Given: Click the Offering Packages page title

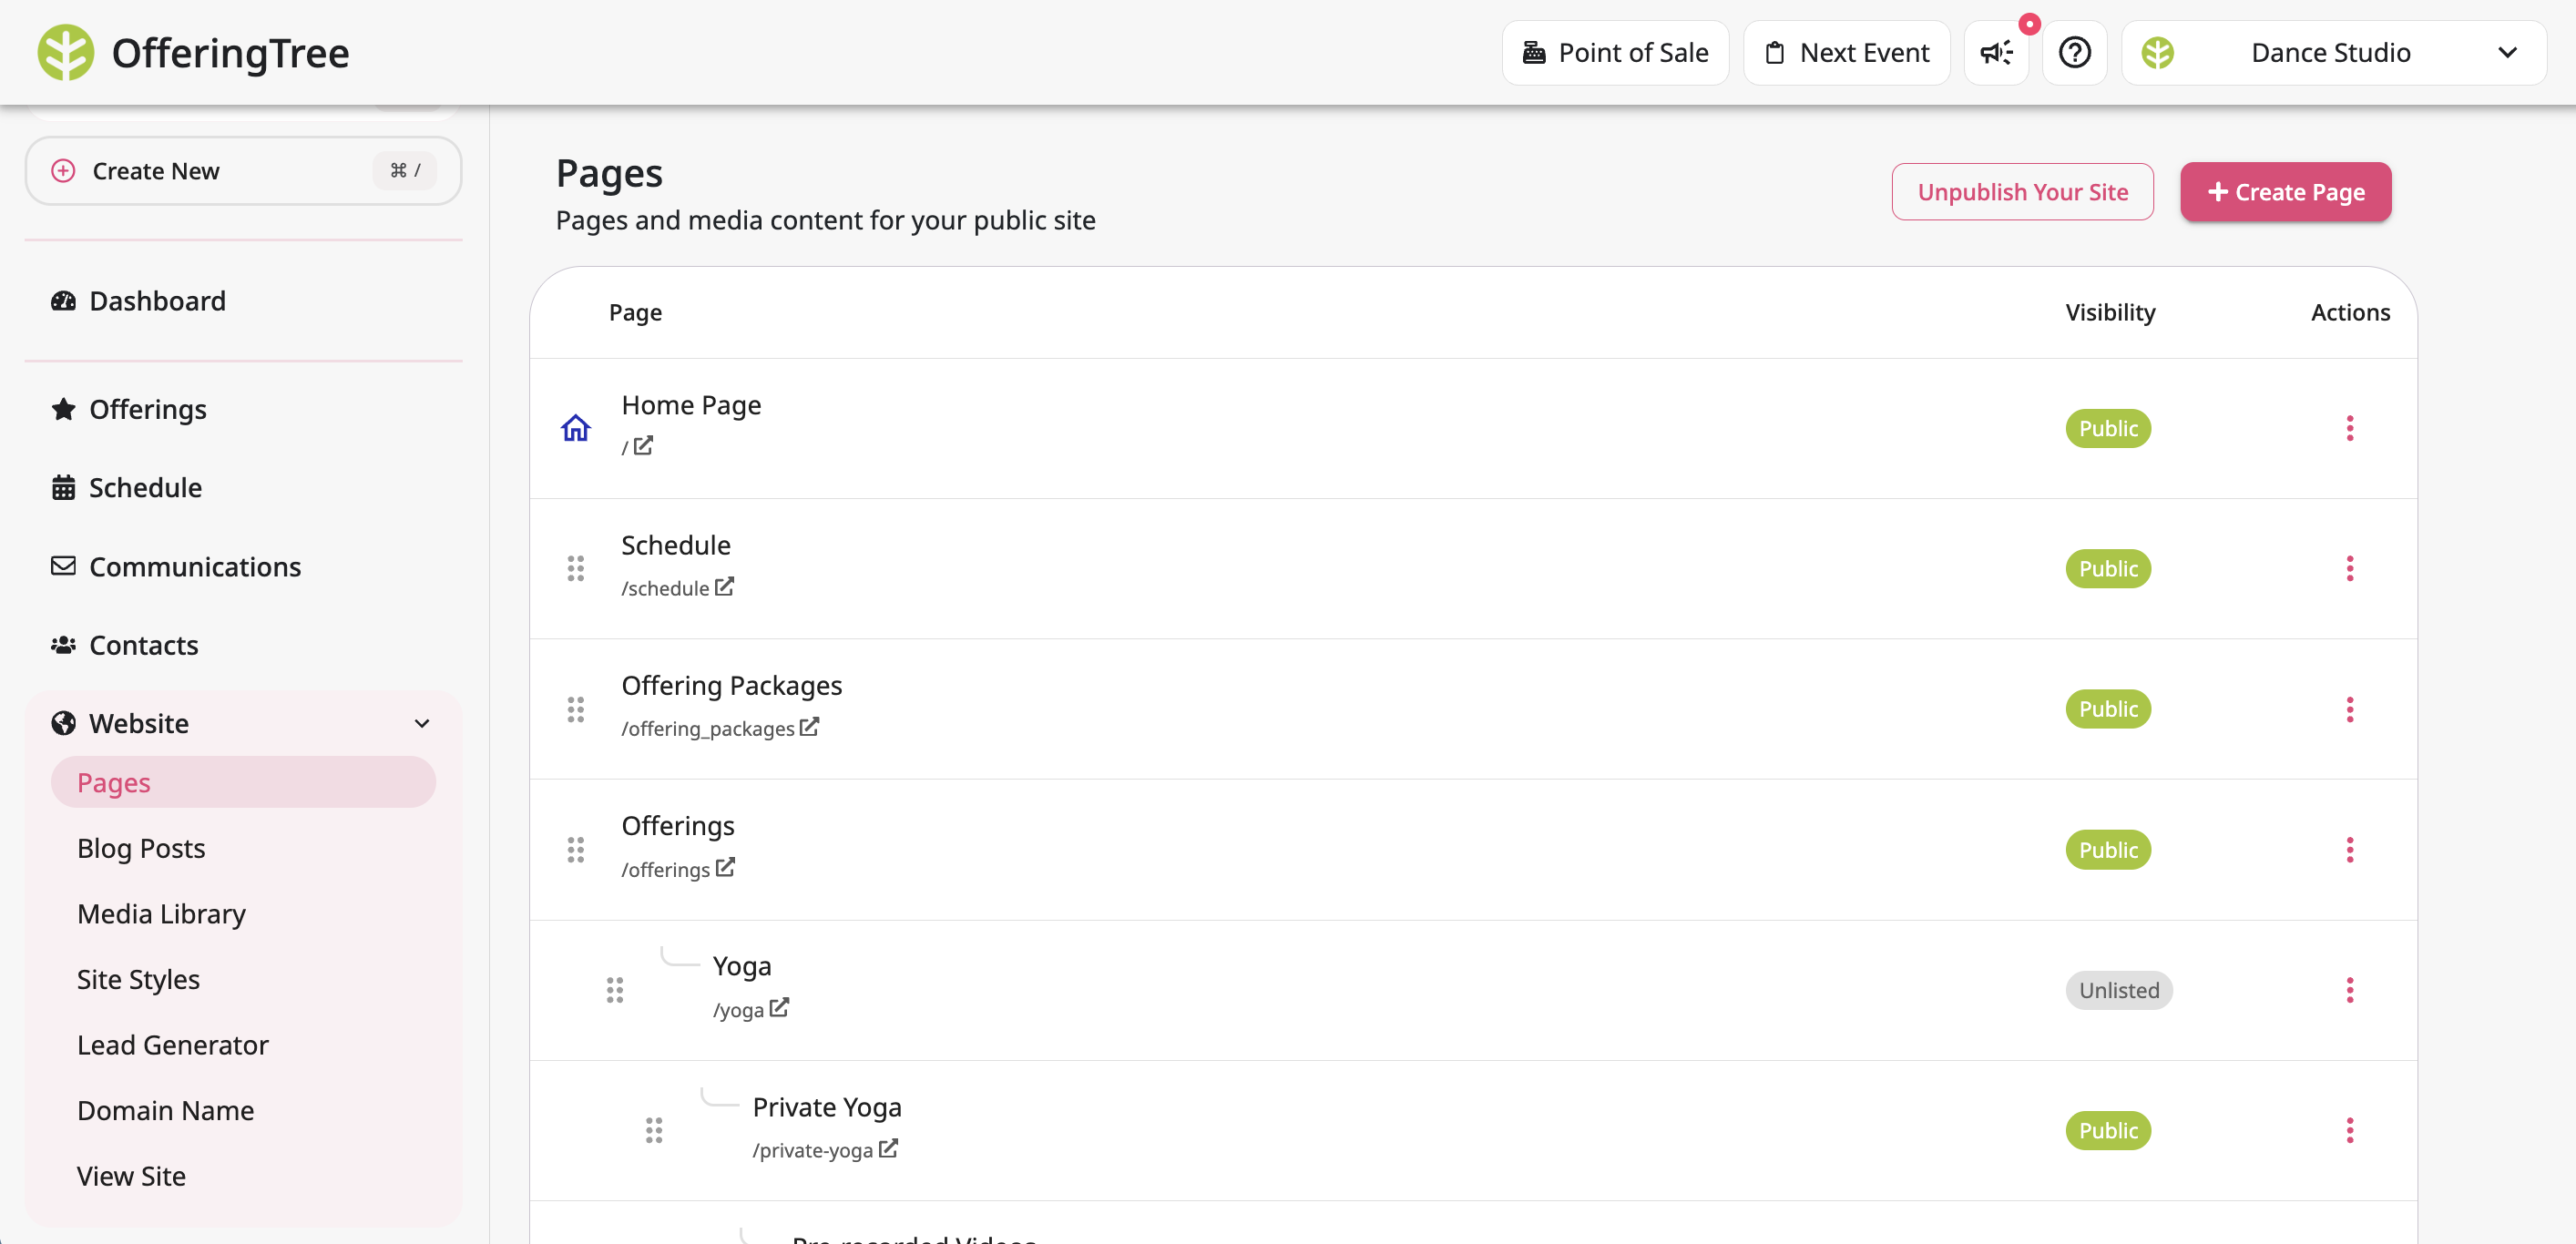Looking at the screenshot, I should 731,685.
